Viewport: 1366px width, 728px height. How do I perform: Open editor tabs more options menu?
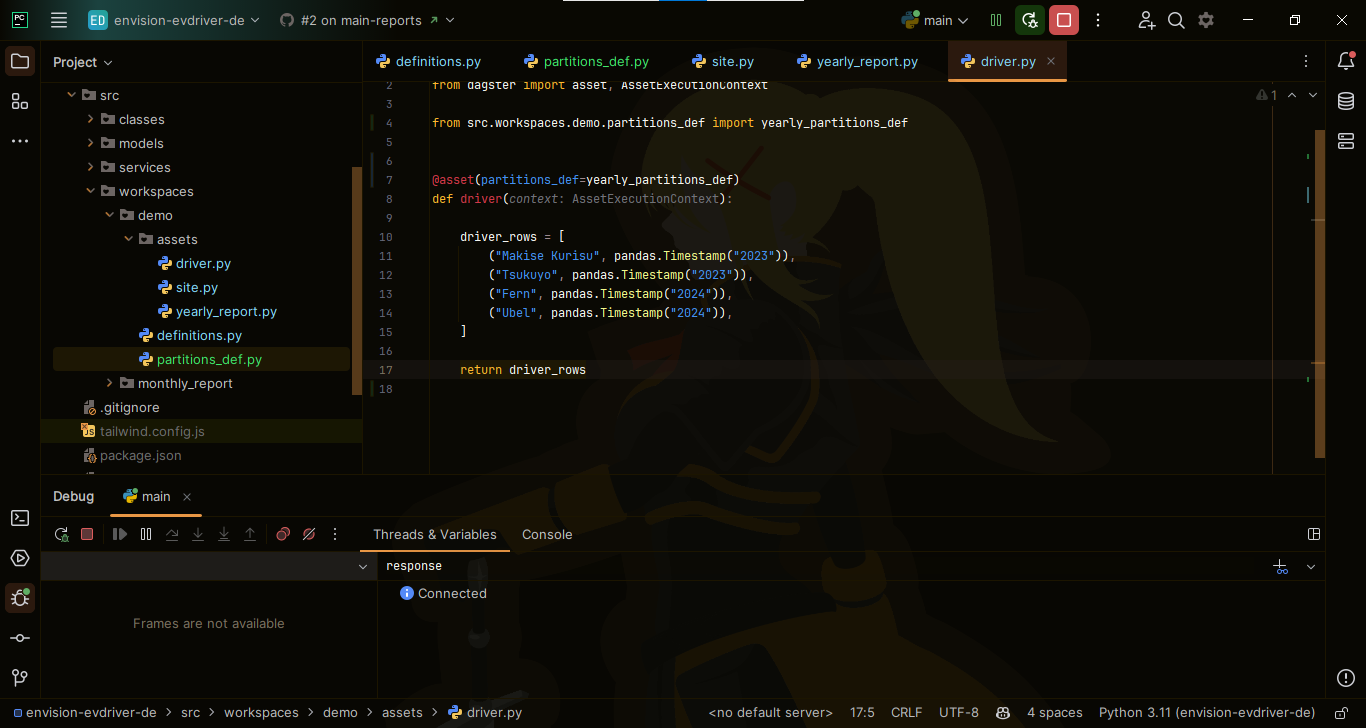[x=1306, y=61]
